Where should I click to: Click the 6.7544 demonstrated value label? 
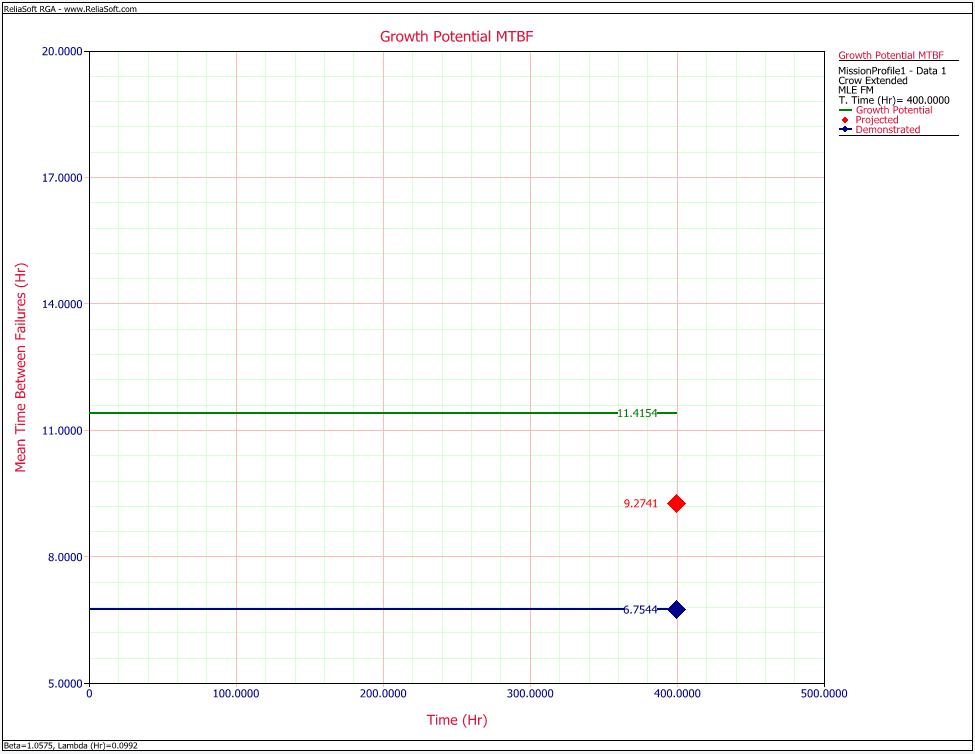[640, 610]
